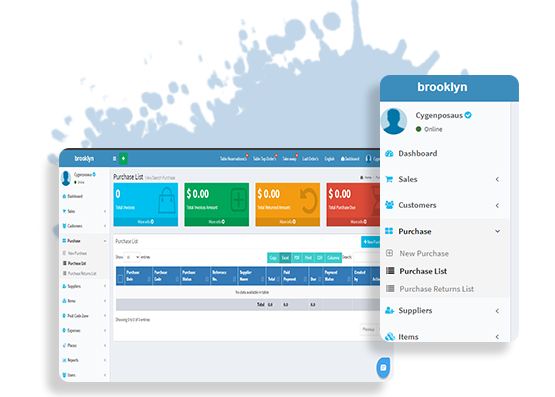The image size is (555, 397).
Task: Expand Items chevron in the enlarged sidebar
Action: pos(497,336)
